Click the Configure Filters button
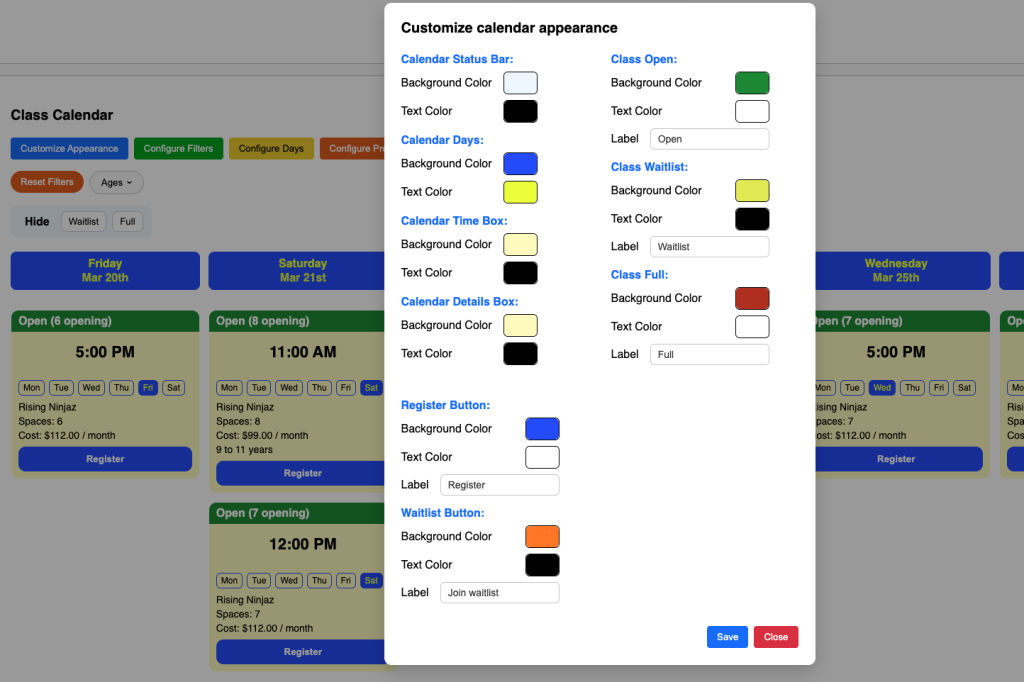The image size is (1024, 682). [178, 149]
